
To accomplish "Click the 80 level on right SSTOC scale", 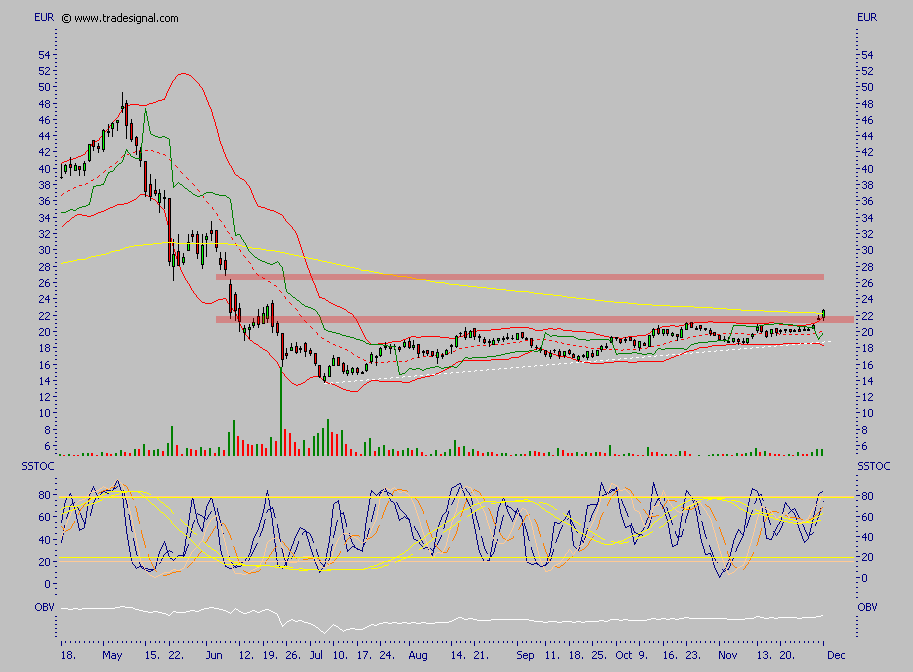I will pos(867,496).
